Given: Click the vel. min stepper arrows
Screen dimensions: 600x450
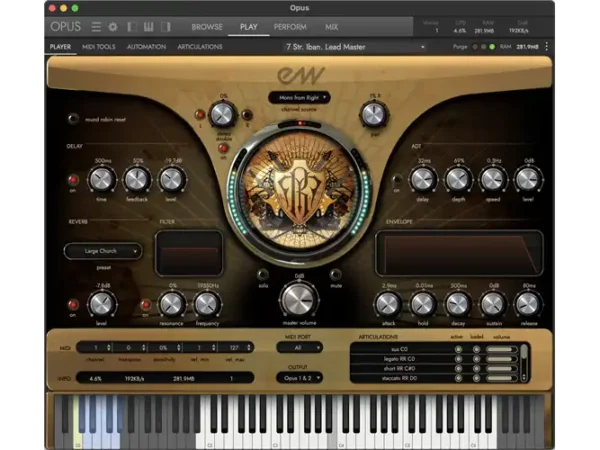Looking at the screenshot, I should (214, 347).
